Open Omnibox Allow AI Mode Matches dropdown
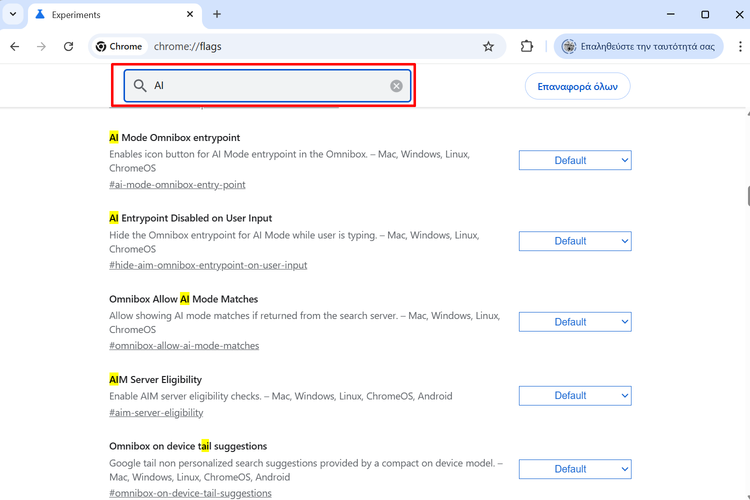Image resolution: width=750 pixels, height=500 pixels. [x=574, y=322]
